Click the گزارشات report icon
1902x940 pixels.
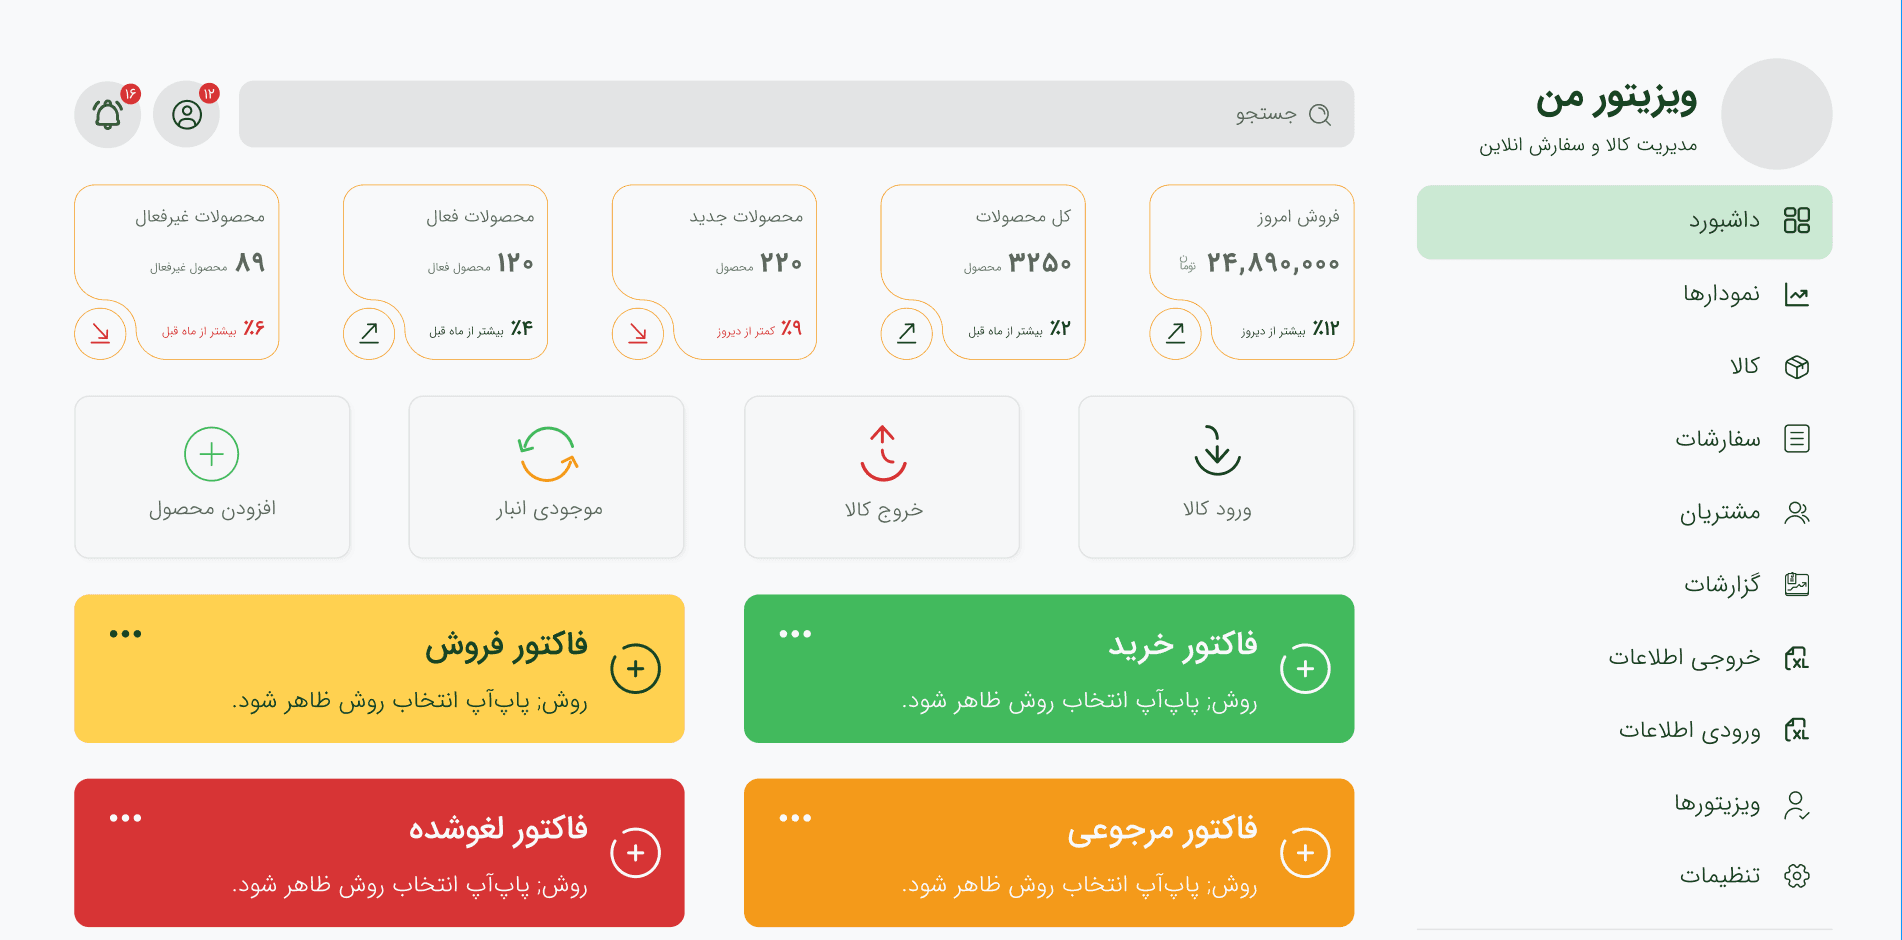point(1797,585)
